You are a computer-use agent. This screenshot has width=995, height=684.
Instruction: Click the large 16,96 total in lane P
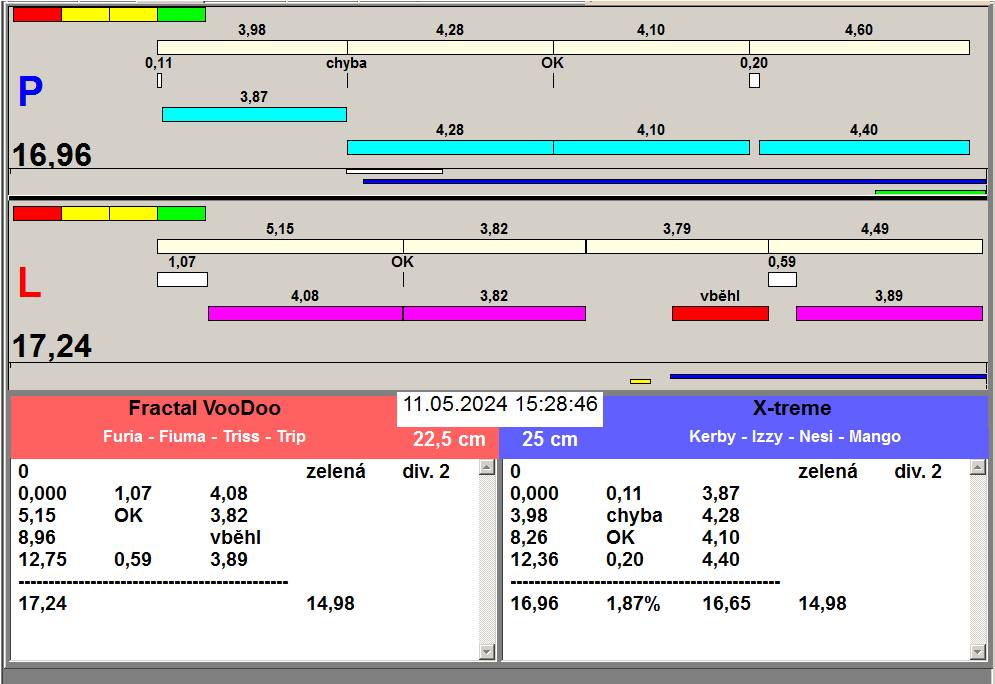tap(52, 155)
